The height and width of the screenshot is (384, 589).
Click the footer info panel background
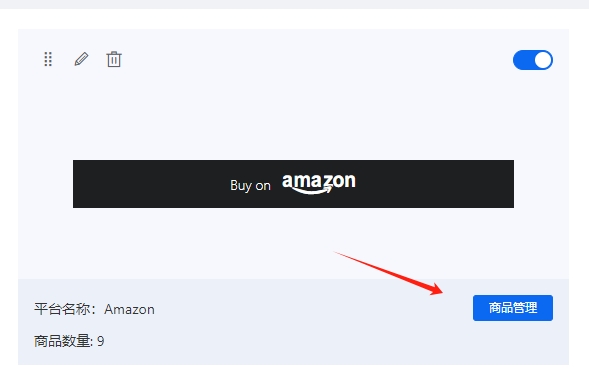(x=293, y=322)
